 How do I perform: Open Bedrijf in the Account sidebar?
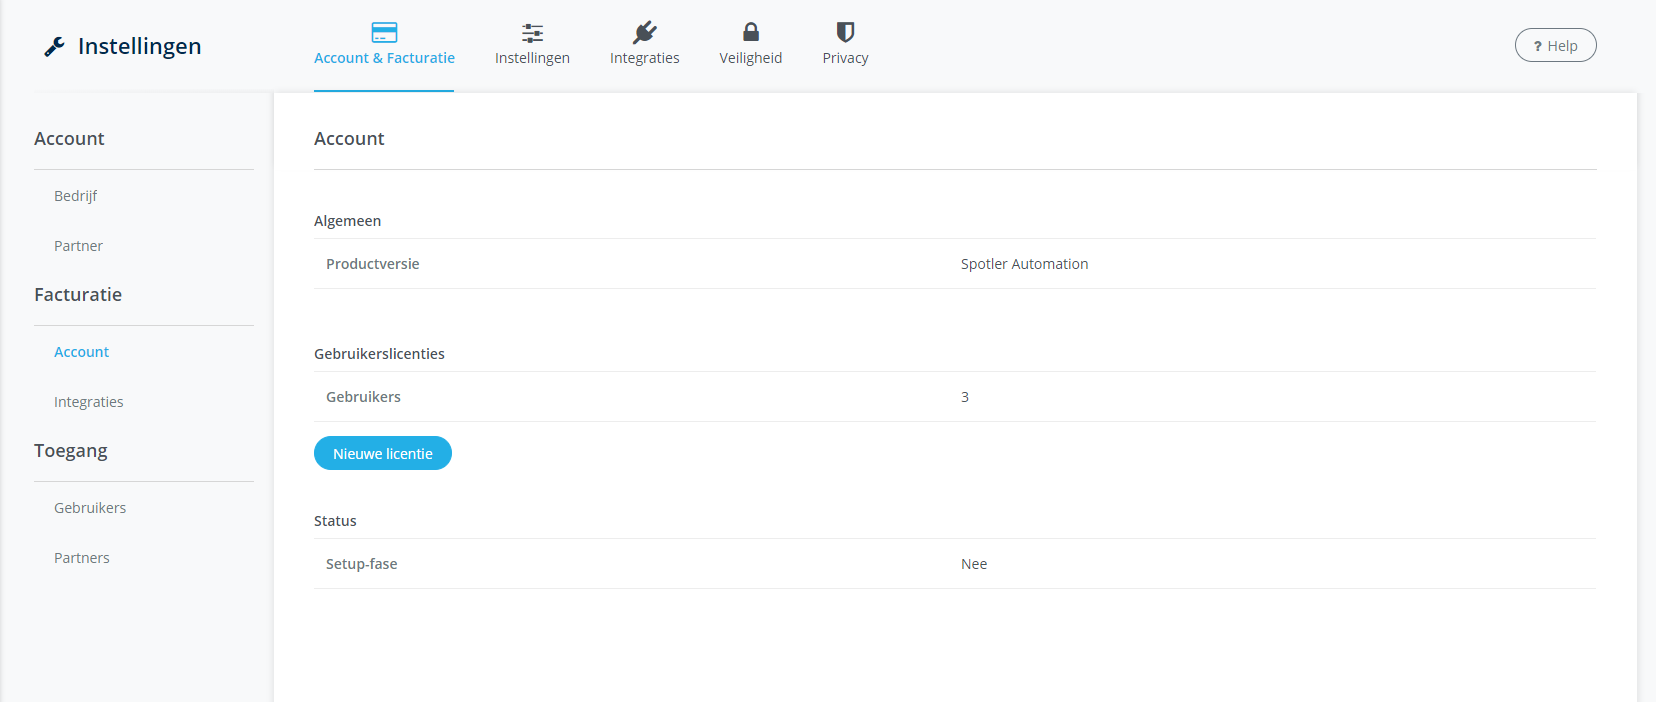[x=75, y=196]
